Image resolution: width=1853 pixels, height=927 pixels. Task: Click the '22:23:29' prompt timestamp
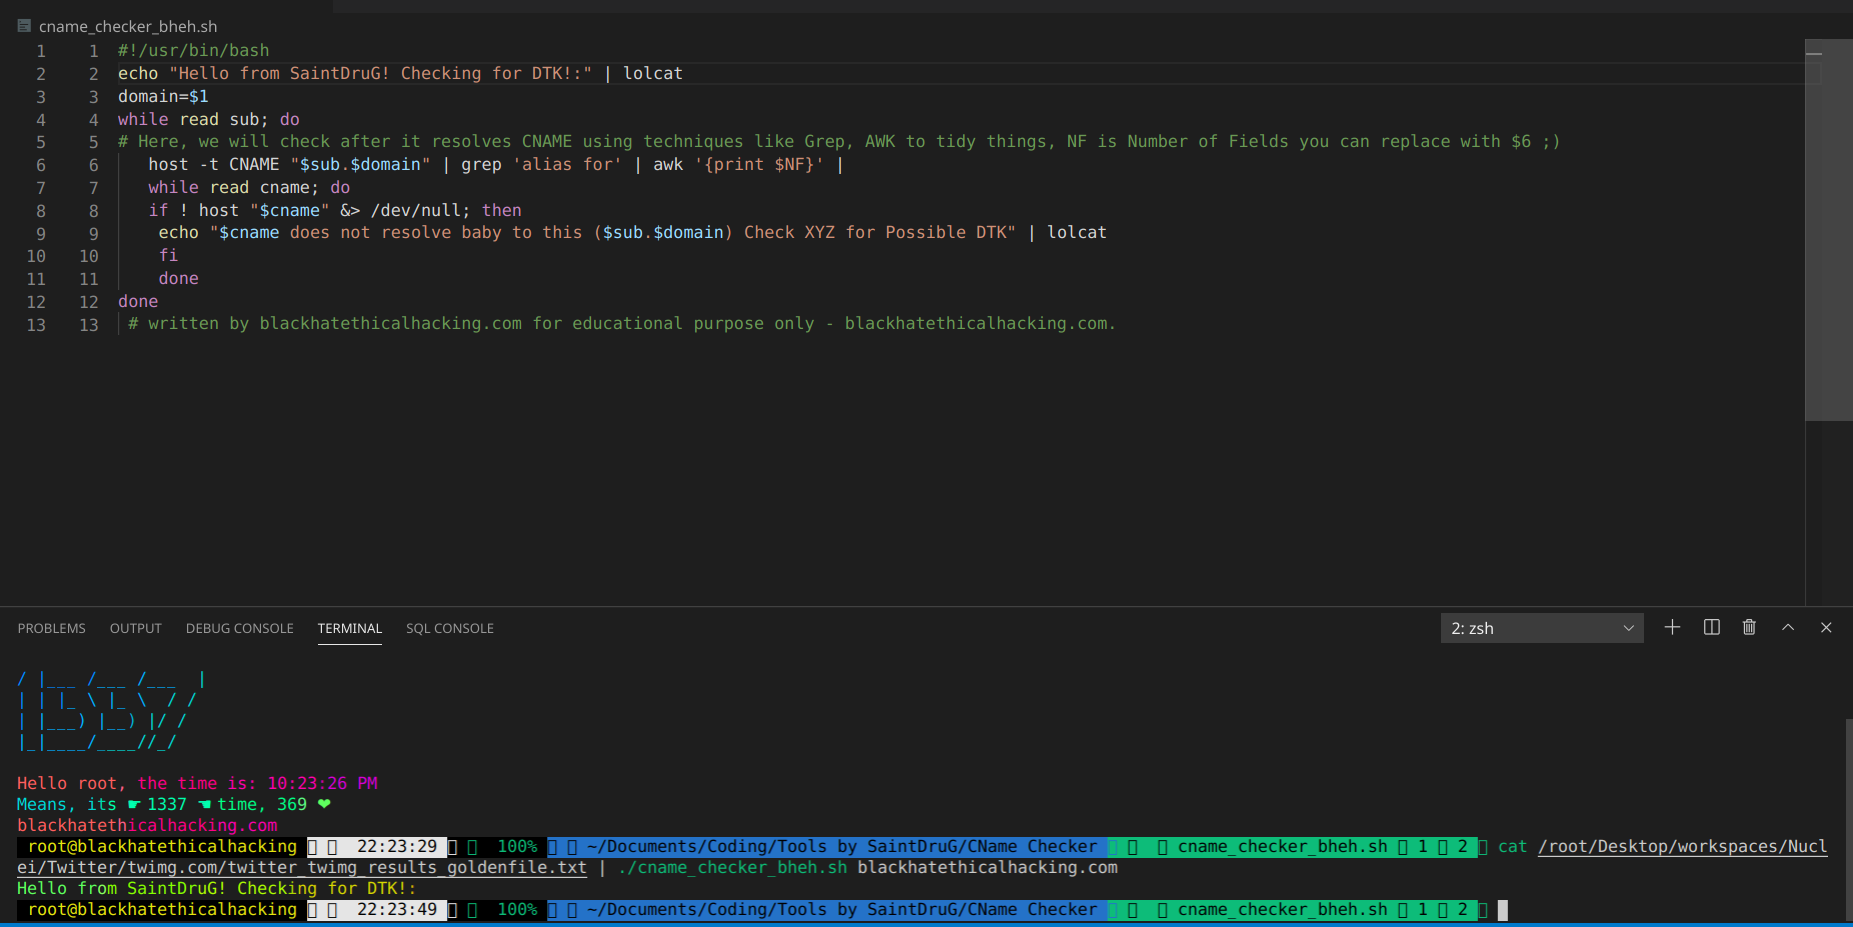click(x=397, y=846)
